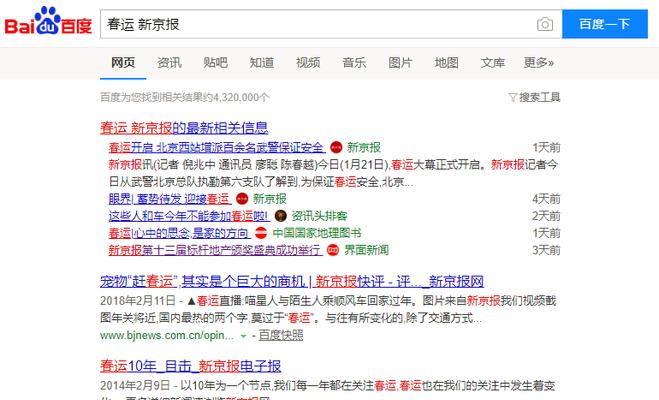Open 春运 新京报的最新相关信息 link

point(184,128)
